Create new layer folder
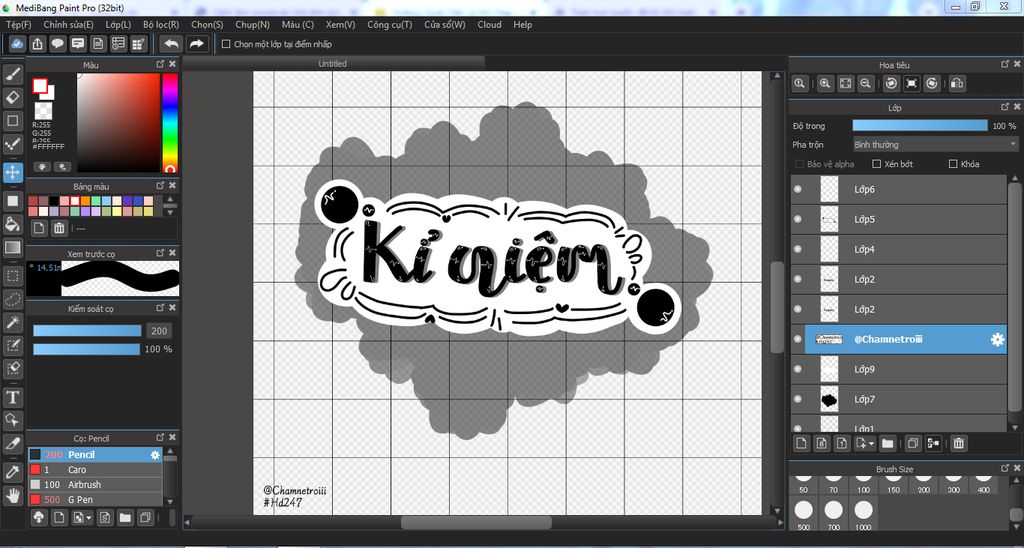Image resolution: width=1024 pixels, height=548 pixels. point(888,443)
